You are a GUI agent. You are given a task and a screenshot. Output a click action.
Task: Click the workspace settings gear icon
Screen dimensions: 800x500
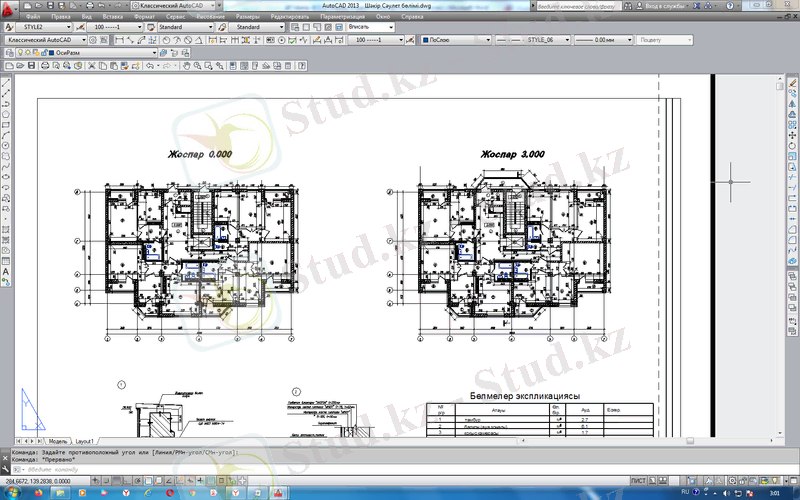click(x=93, y=40)
